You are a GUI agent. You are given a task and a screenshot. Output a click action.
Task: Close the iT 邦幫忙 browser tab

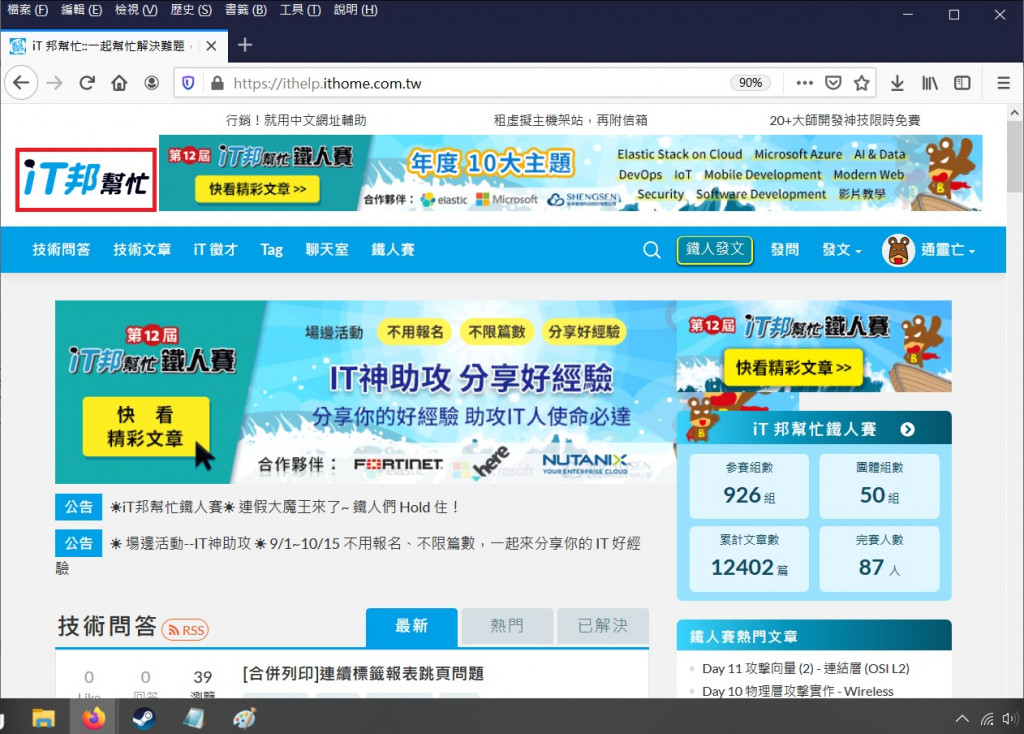(x=211, y=46)
